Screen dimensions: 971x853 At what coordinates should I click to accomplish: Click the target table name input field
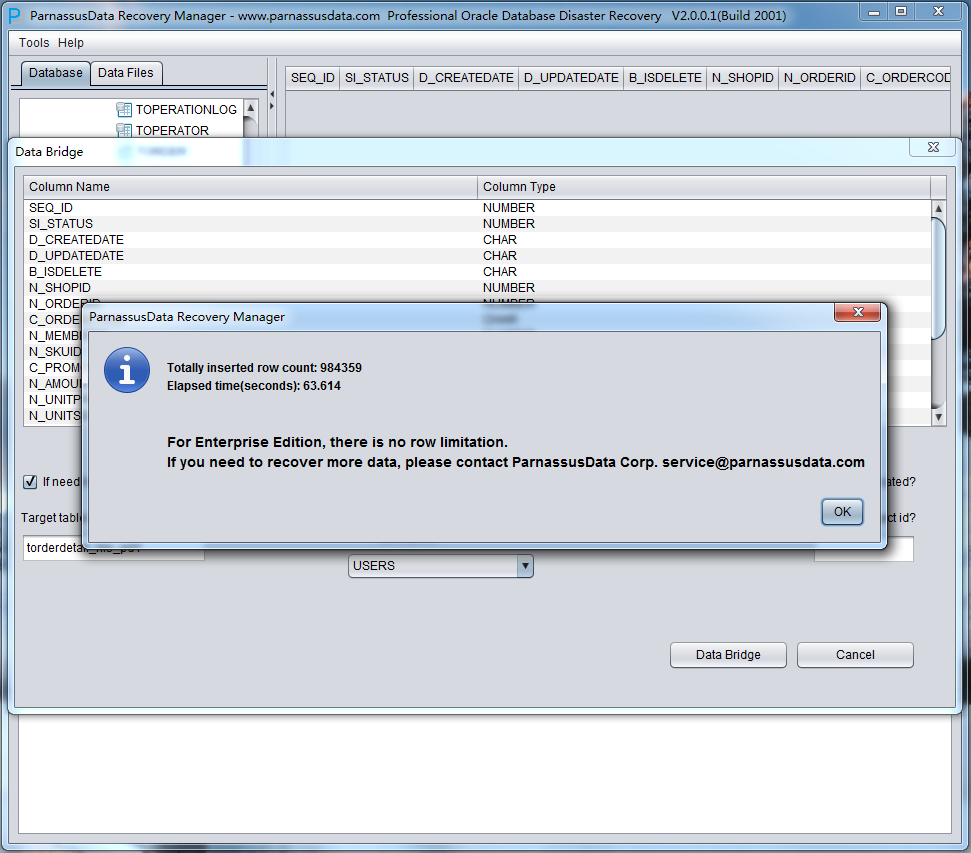click(x=113, y=549)
